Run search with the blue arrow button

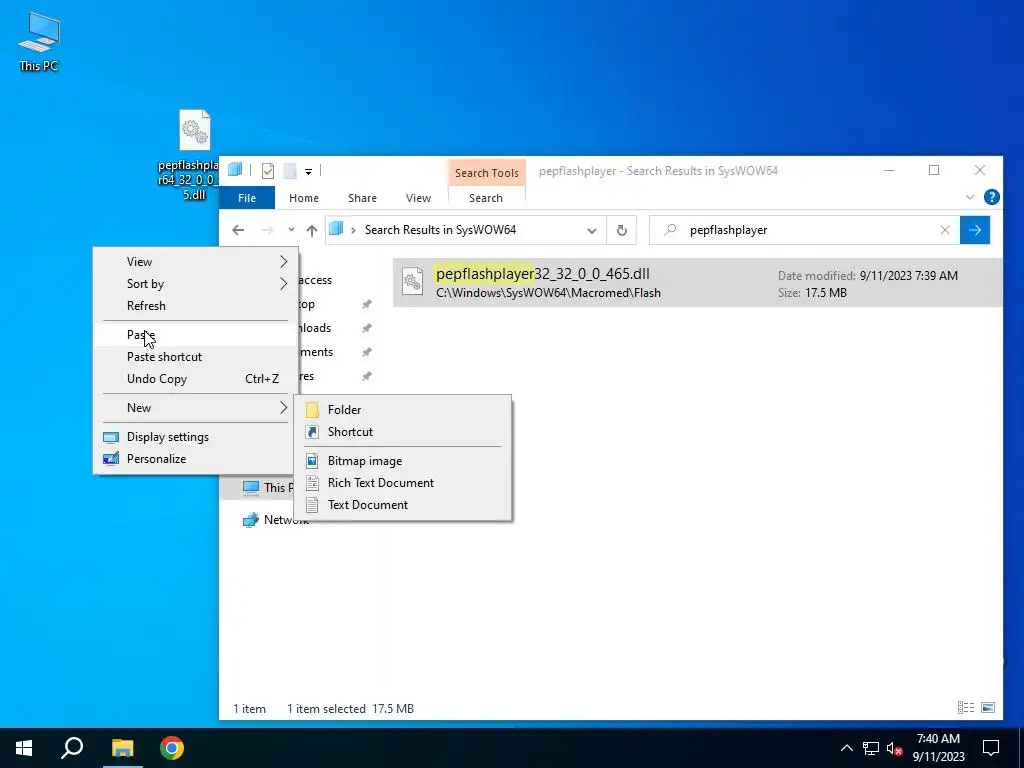tap(975, 230)
